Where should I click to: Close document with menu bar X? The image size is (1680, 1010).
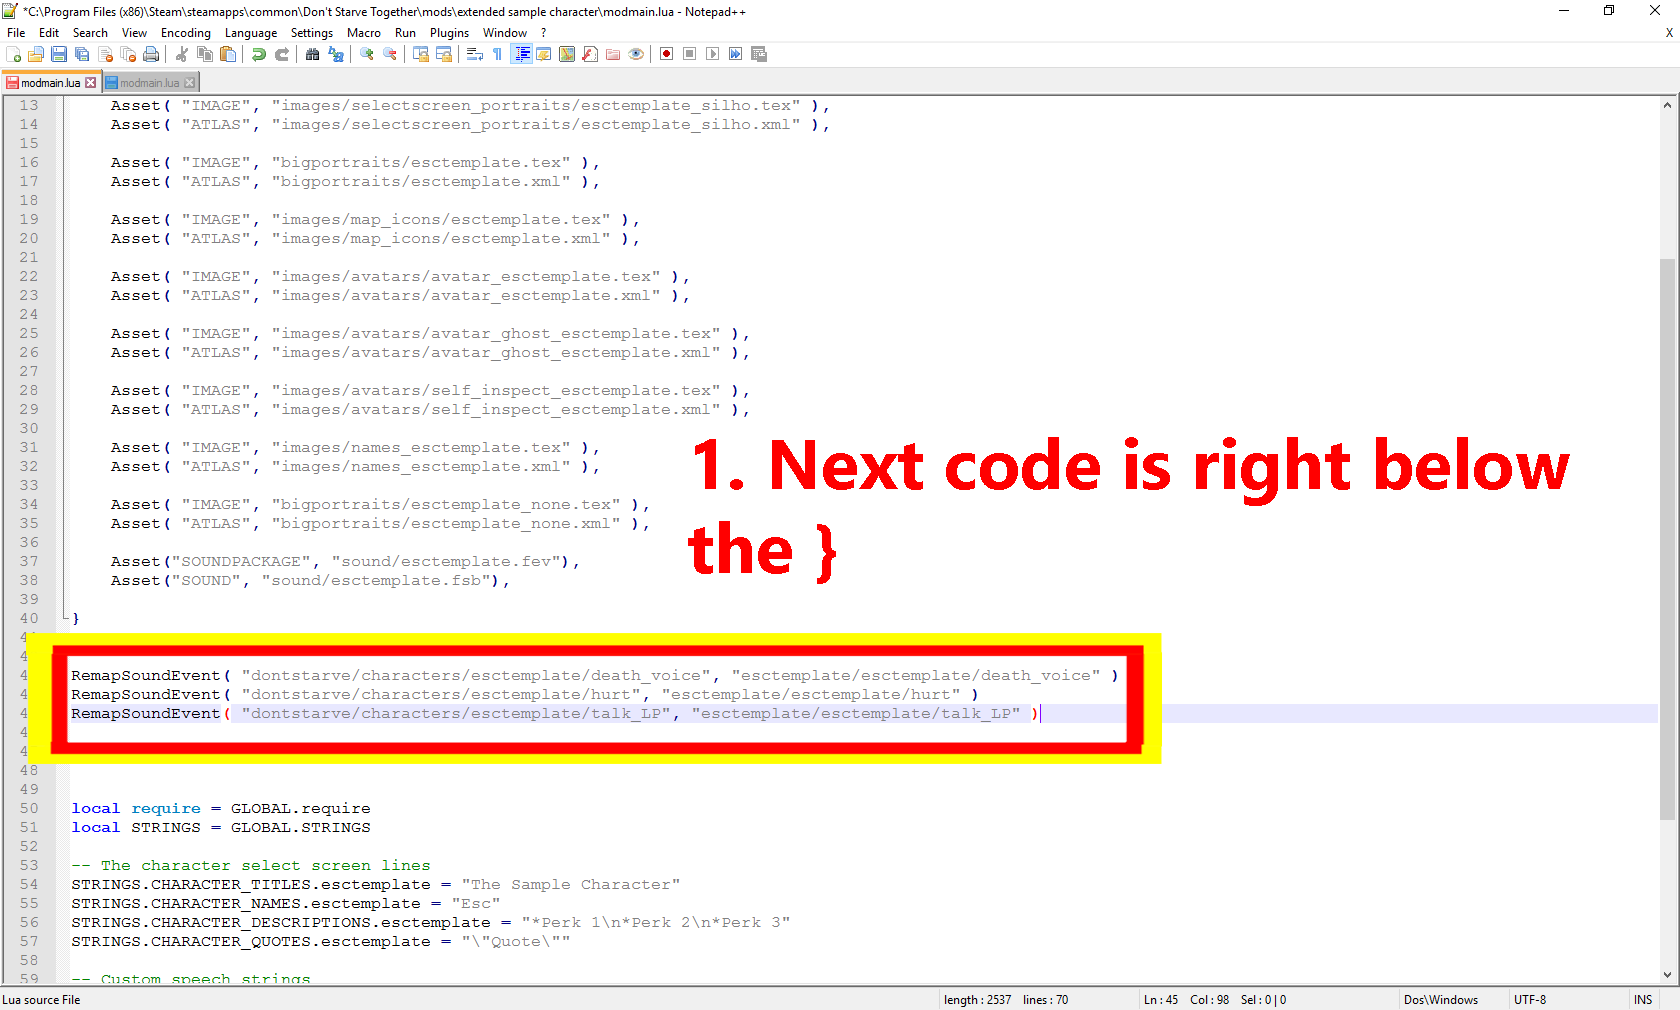pos(1669,33)
